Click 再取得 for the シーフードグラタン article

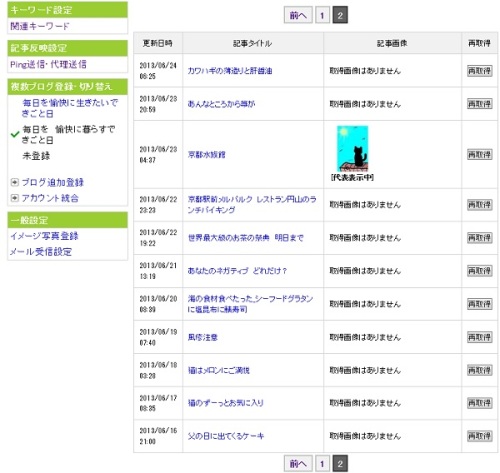coord(479,304)
